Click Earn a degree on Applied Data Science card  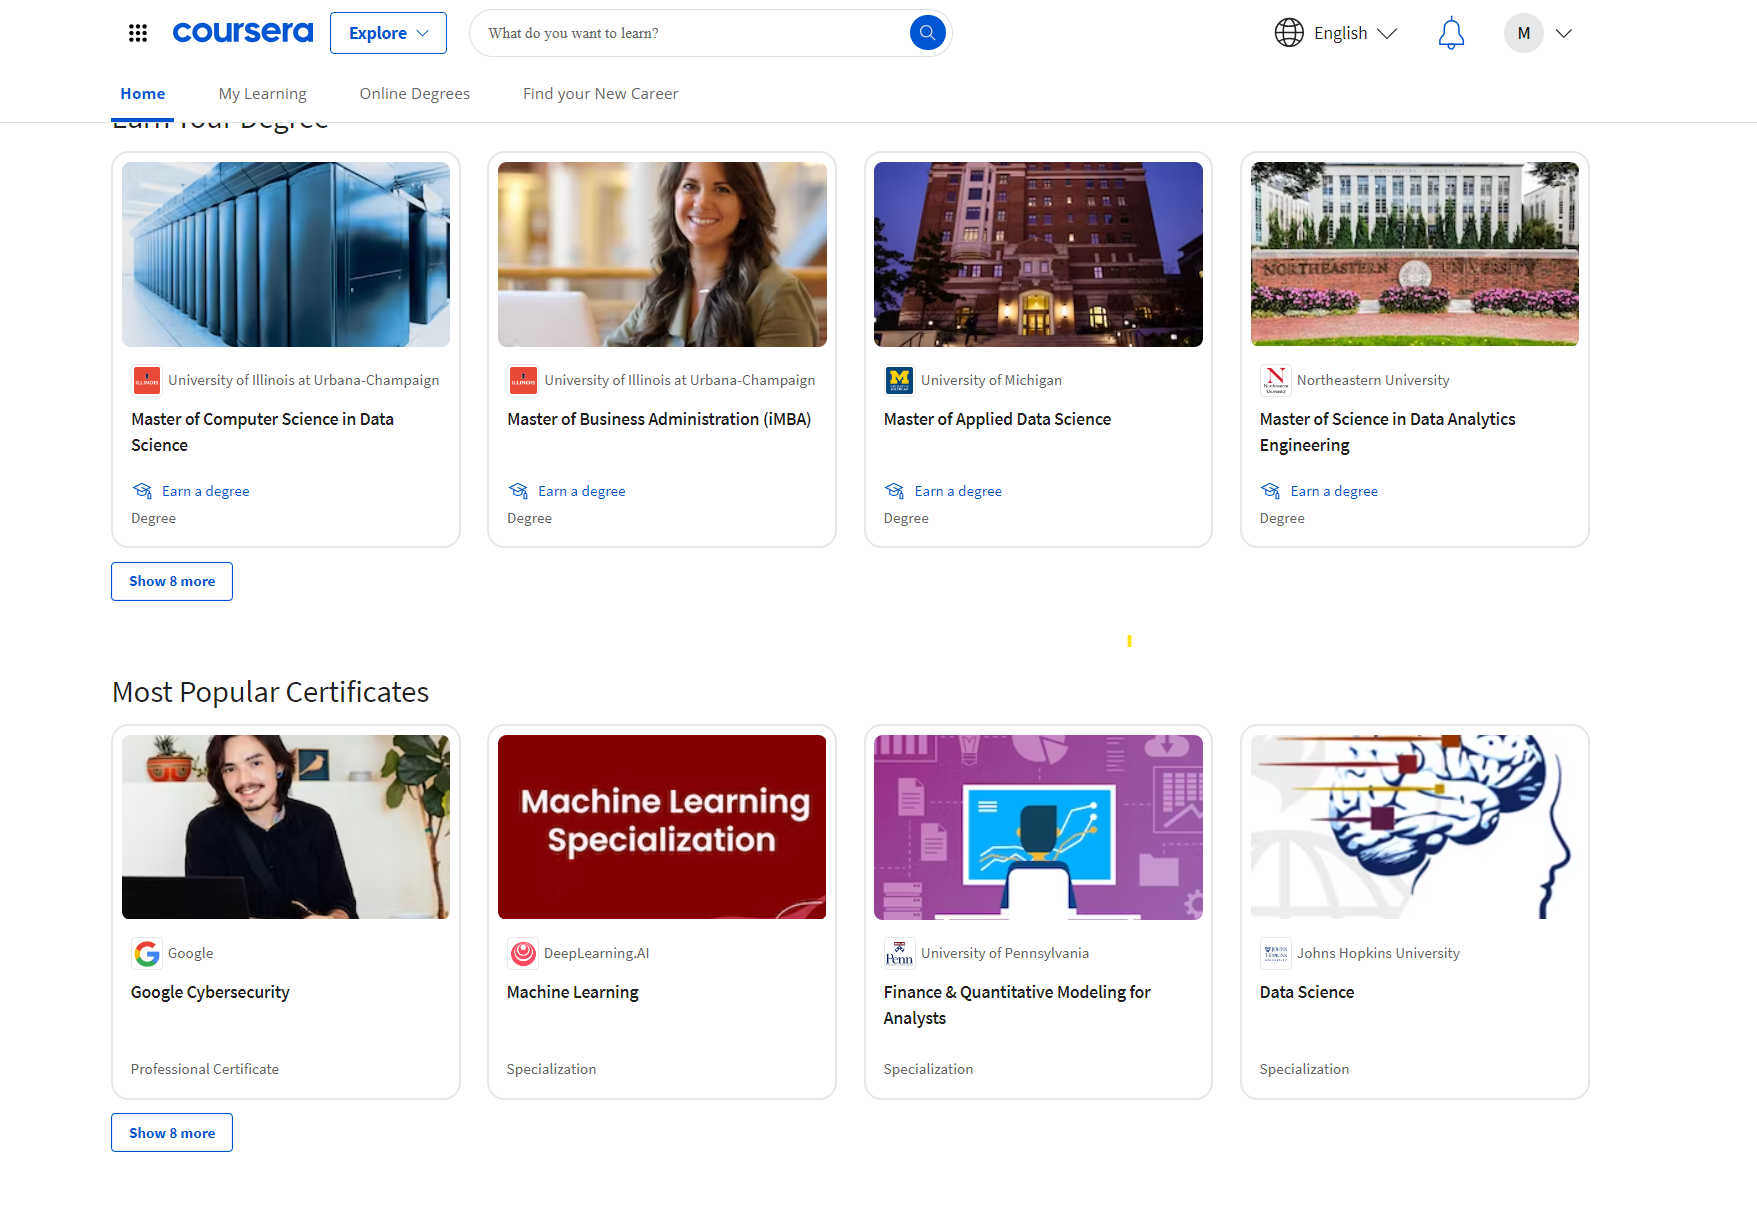(958, 491)
